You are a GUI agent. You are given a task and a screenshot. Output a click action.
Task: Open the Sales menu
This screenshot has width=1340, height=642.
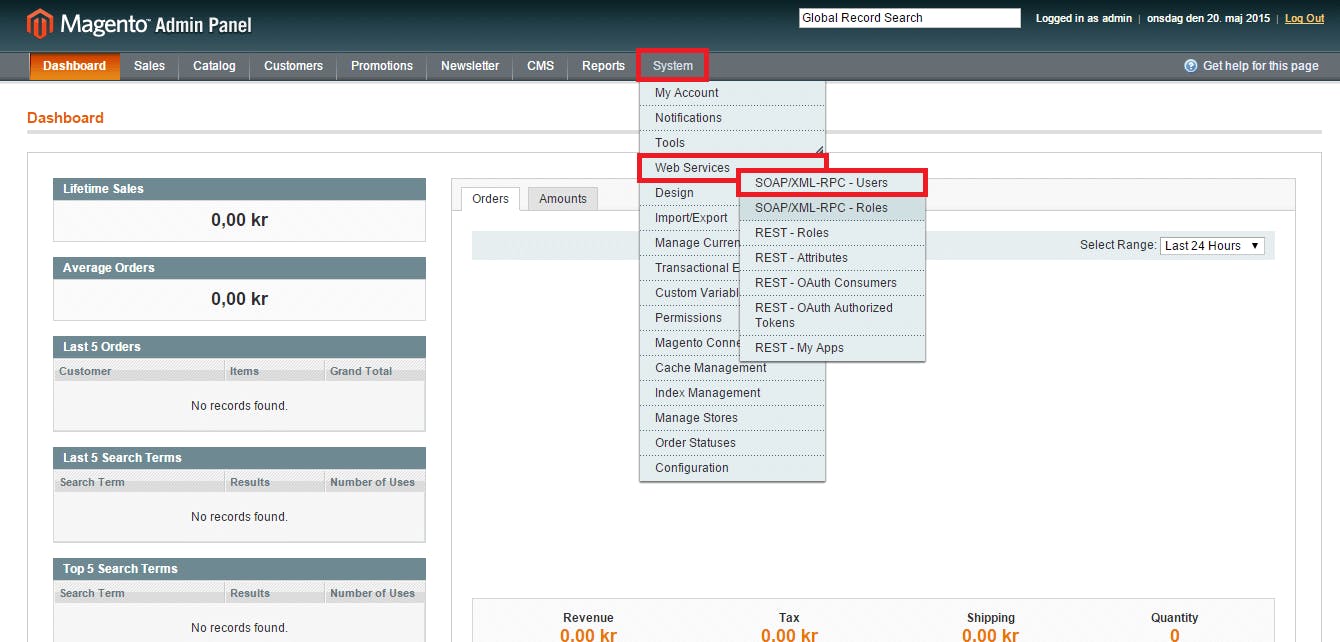[149, 66]
